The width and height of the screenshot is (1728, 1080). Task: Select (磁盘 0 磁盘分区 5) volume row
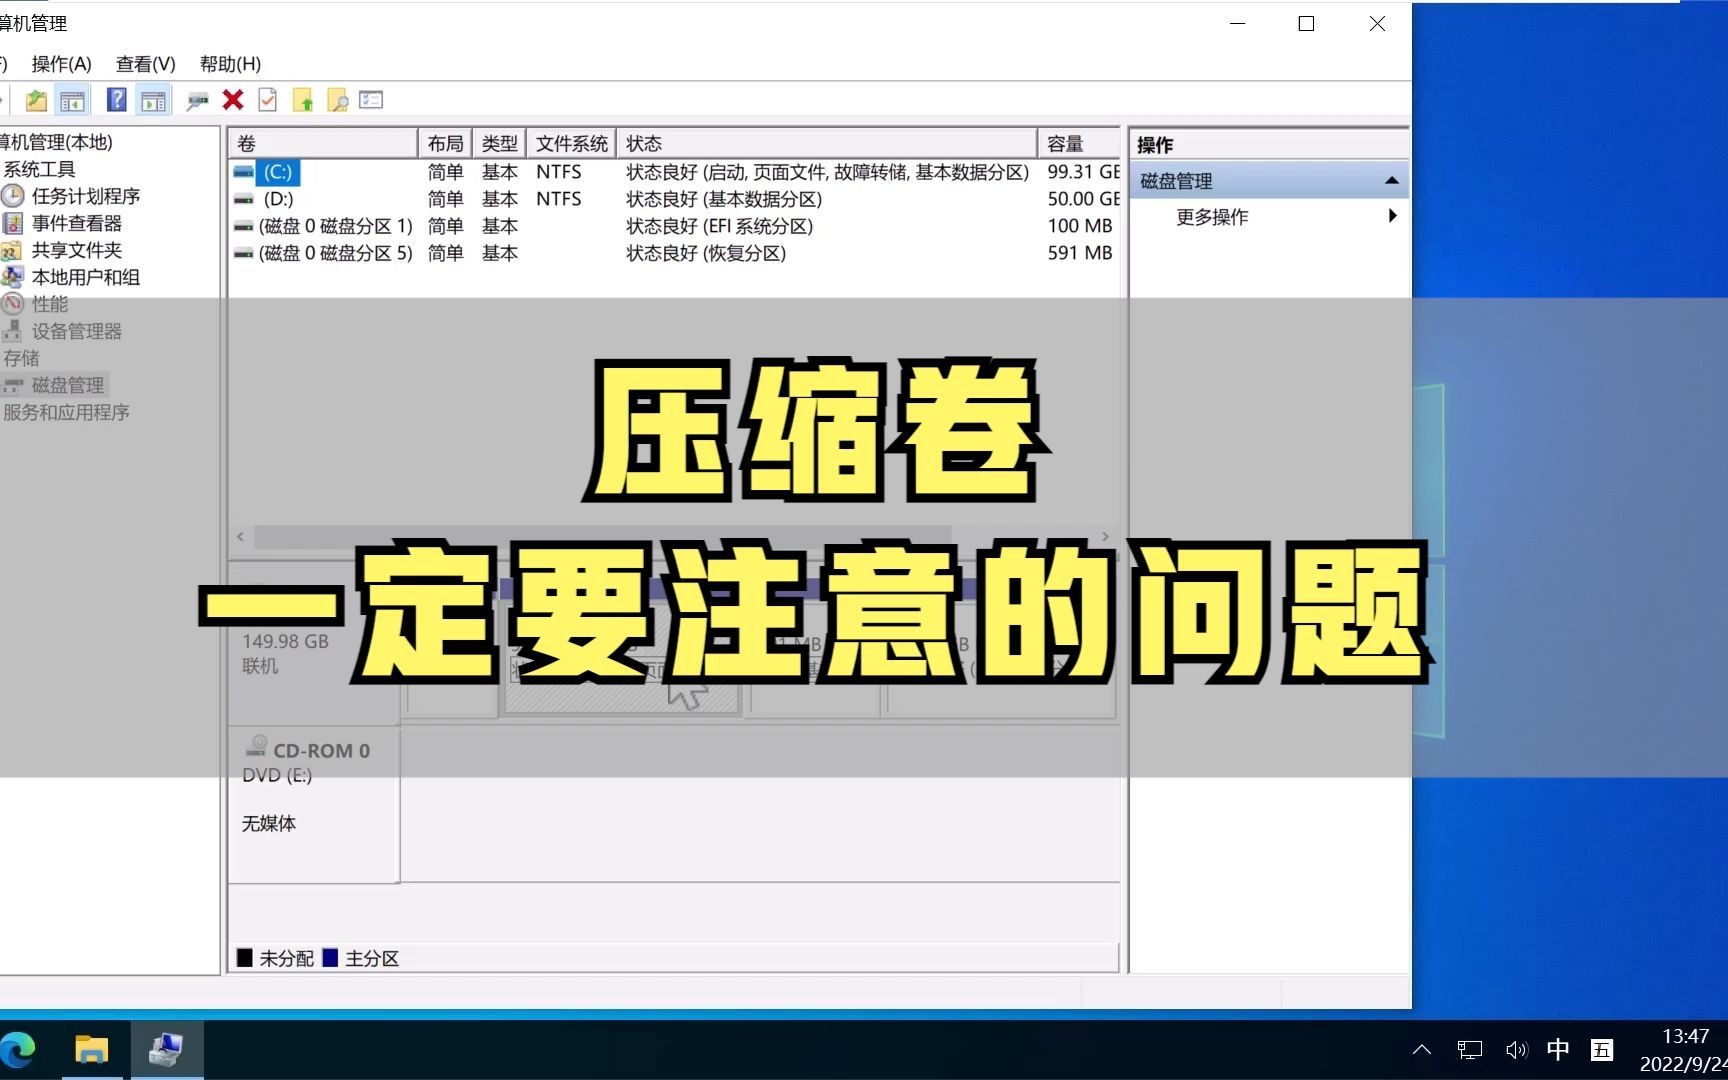click(x=674, y=253)
